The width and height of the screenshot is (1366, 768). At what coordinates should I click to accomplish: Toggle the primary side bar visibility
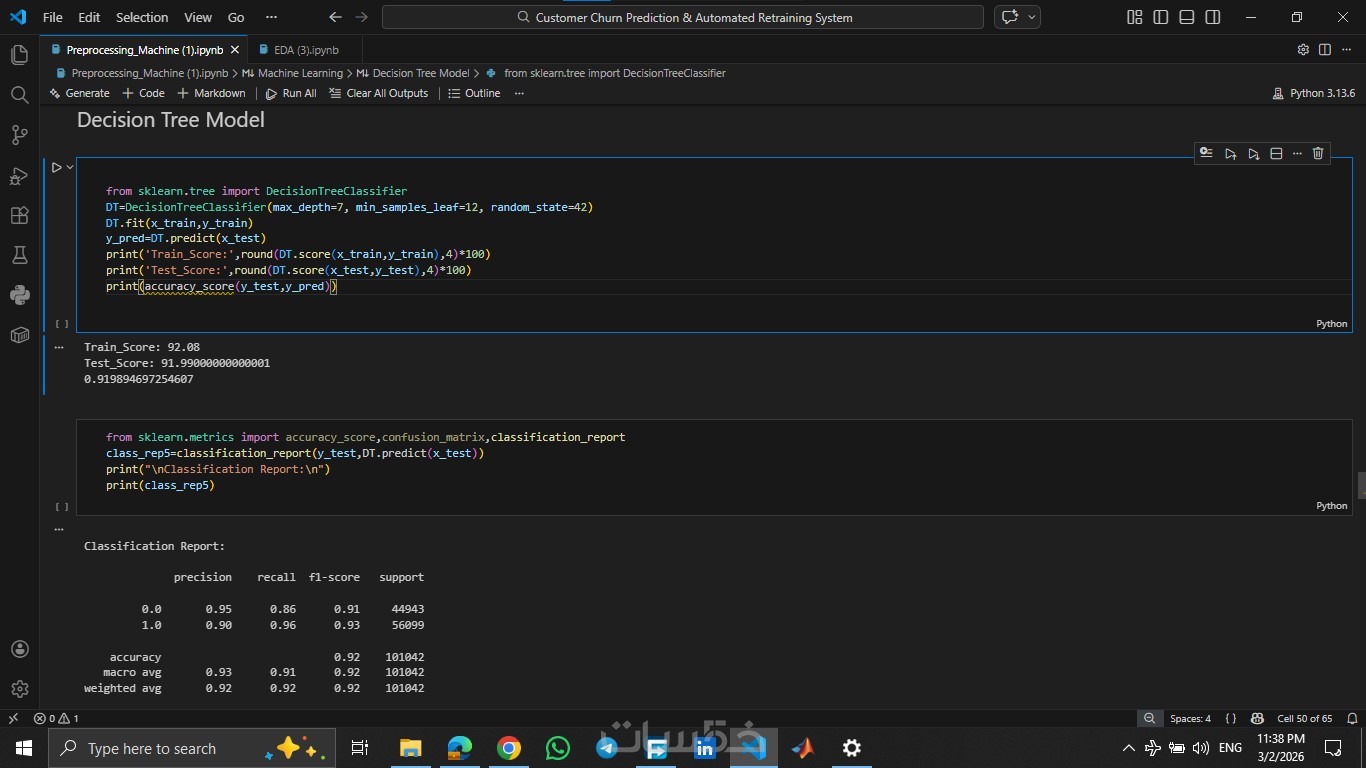click(1160, 17)
